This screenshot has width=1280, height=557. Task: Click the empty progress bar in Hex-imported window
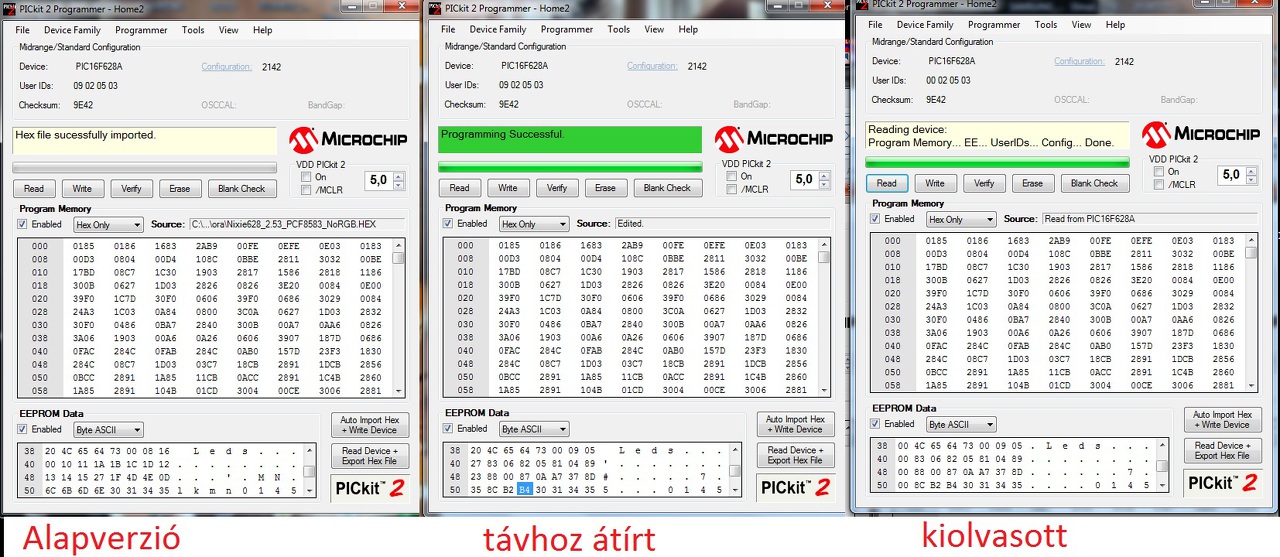click(x=145, y=168)
